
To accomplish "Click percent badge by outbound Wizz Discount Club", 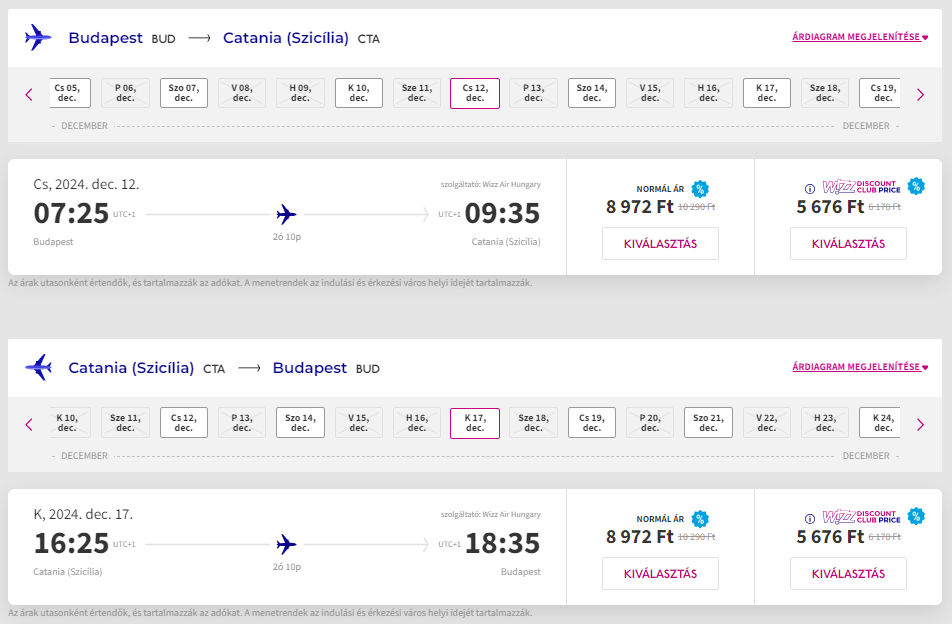I will coord(916,186).
